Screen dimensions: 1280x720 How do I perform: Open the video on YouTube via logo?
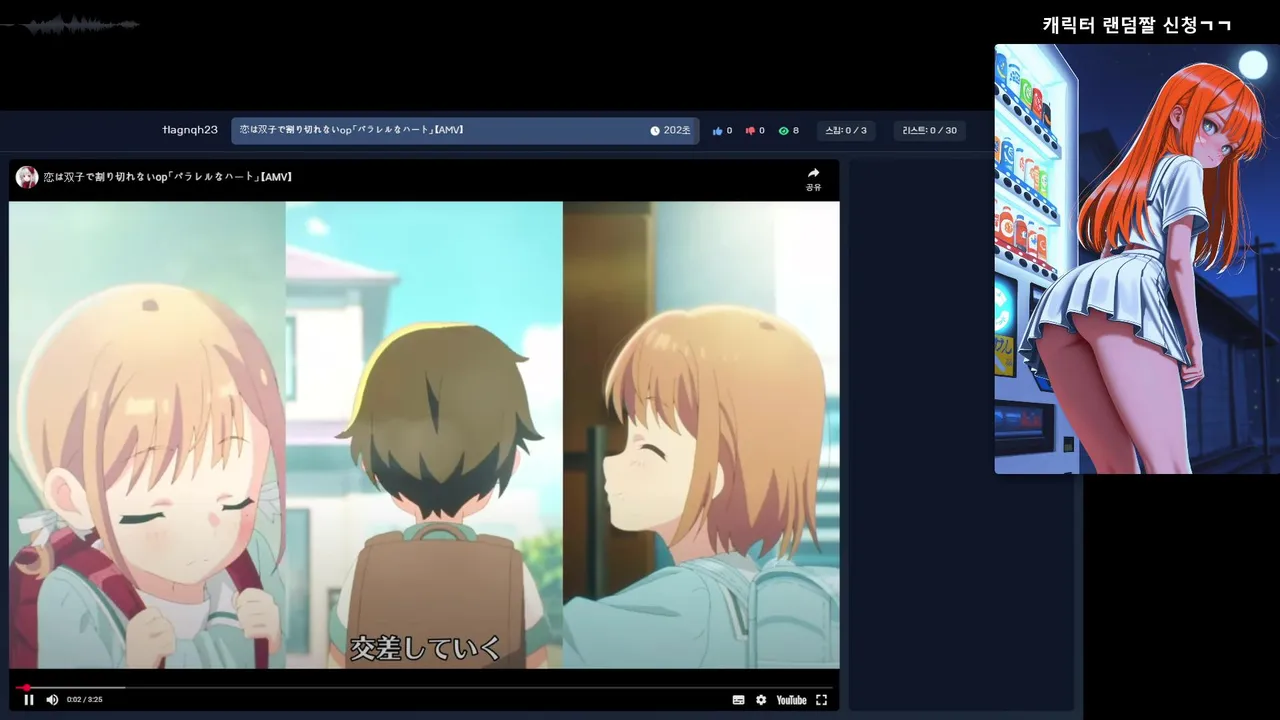pyautogui.click(x=791, y=700)
